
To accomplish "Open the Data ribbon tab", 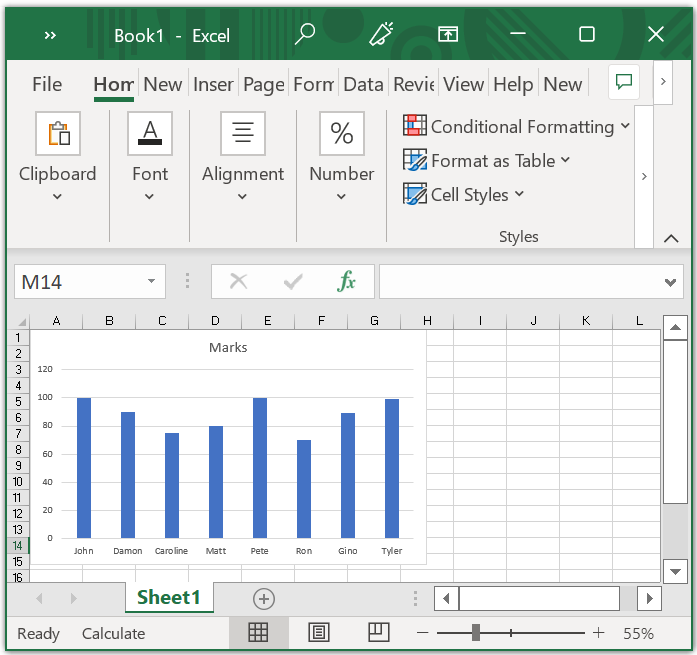I will click(364, 84).
